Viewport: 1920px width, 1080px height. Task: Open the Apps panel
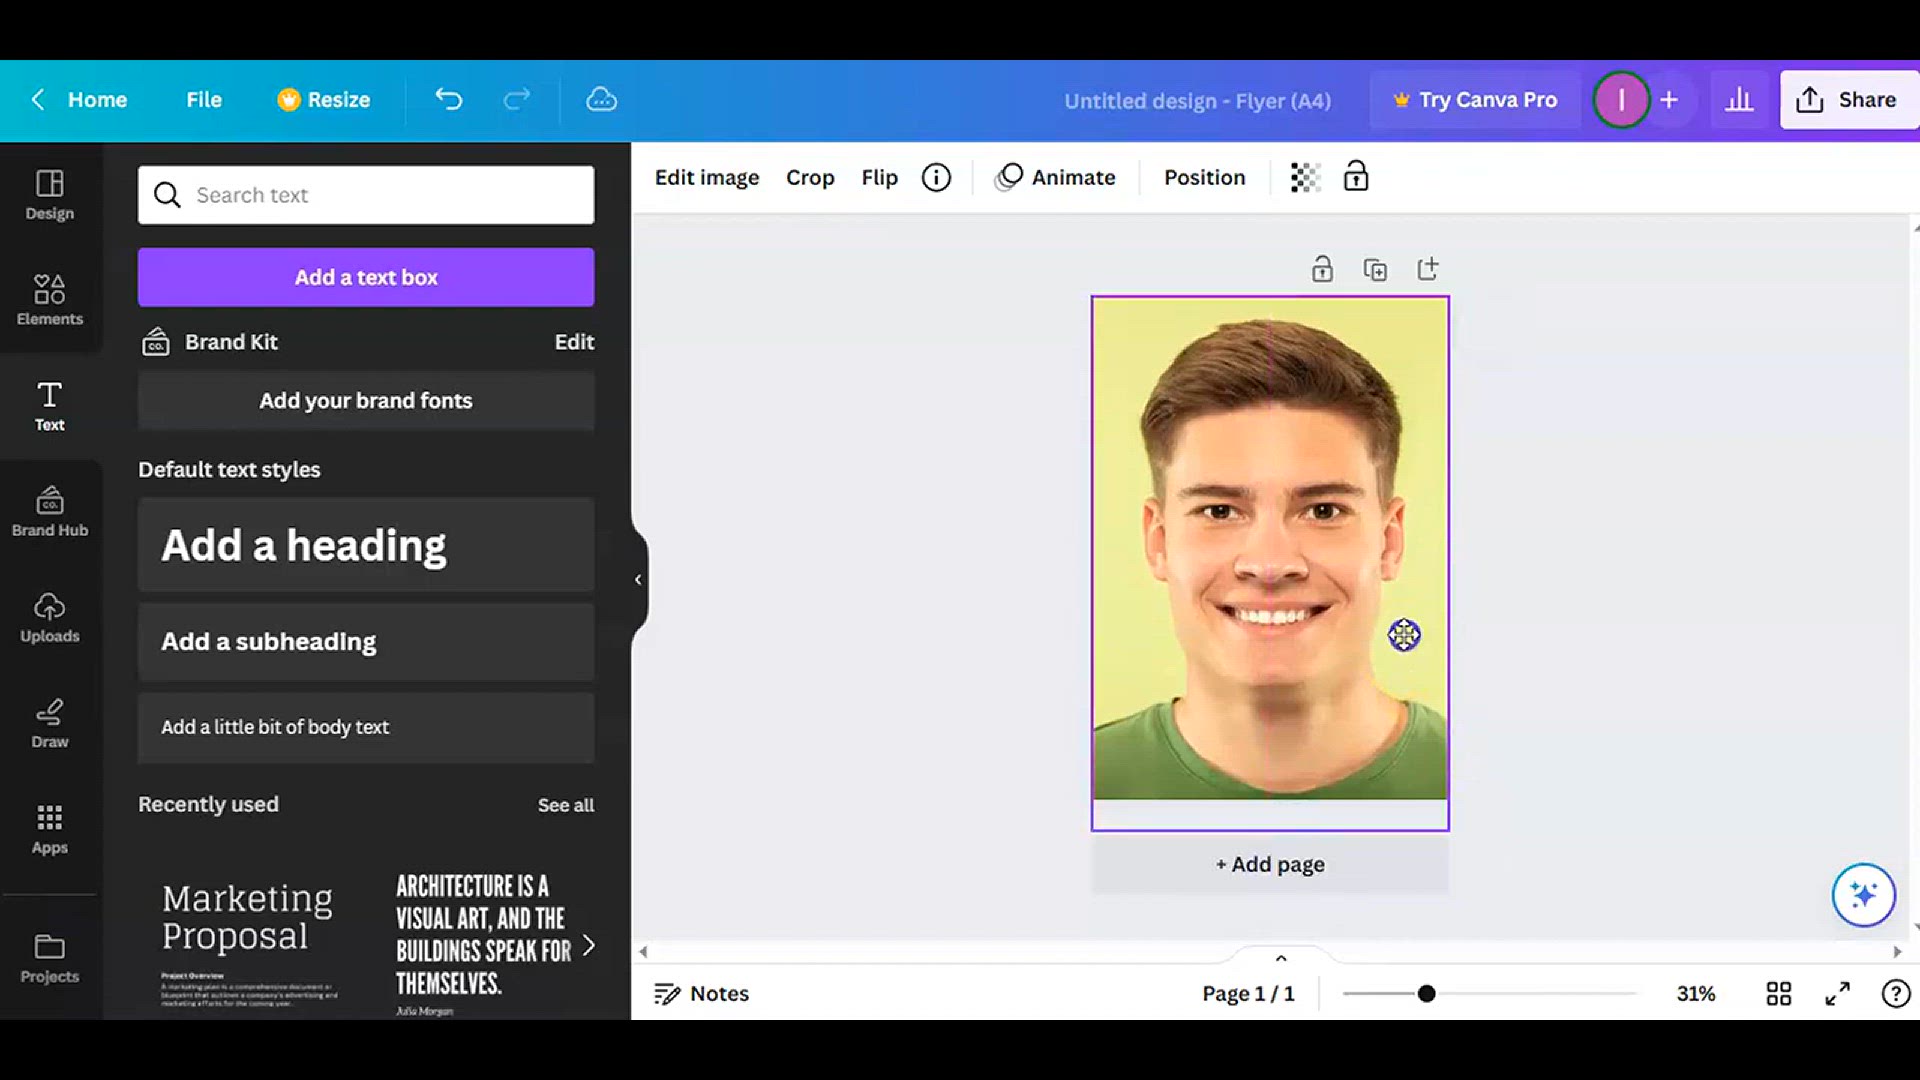point(50,830)
